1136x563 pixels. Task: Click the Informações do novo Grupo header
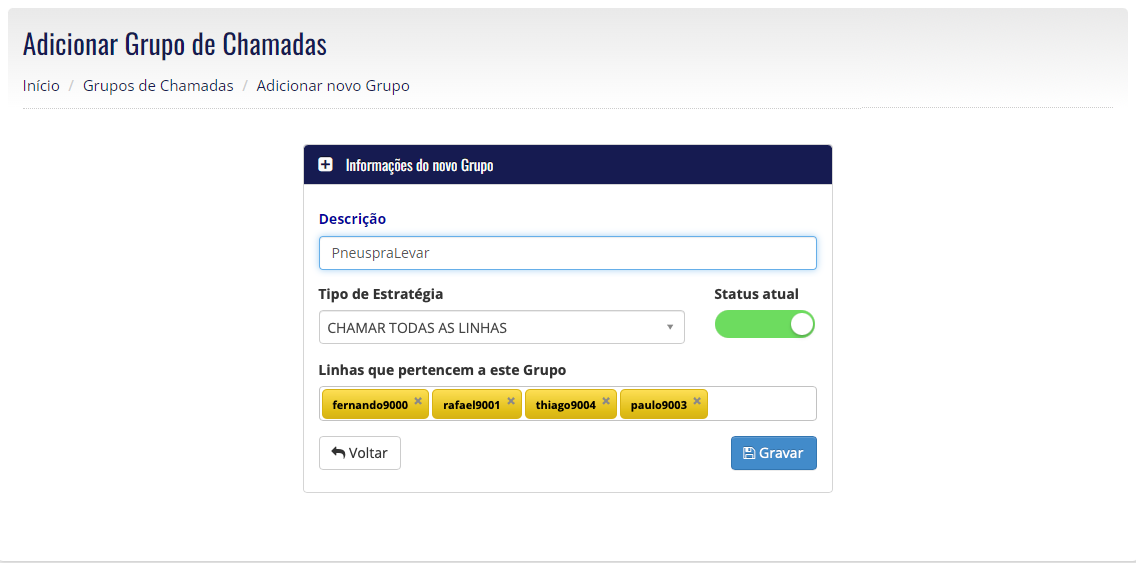point(419,165)
